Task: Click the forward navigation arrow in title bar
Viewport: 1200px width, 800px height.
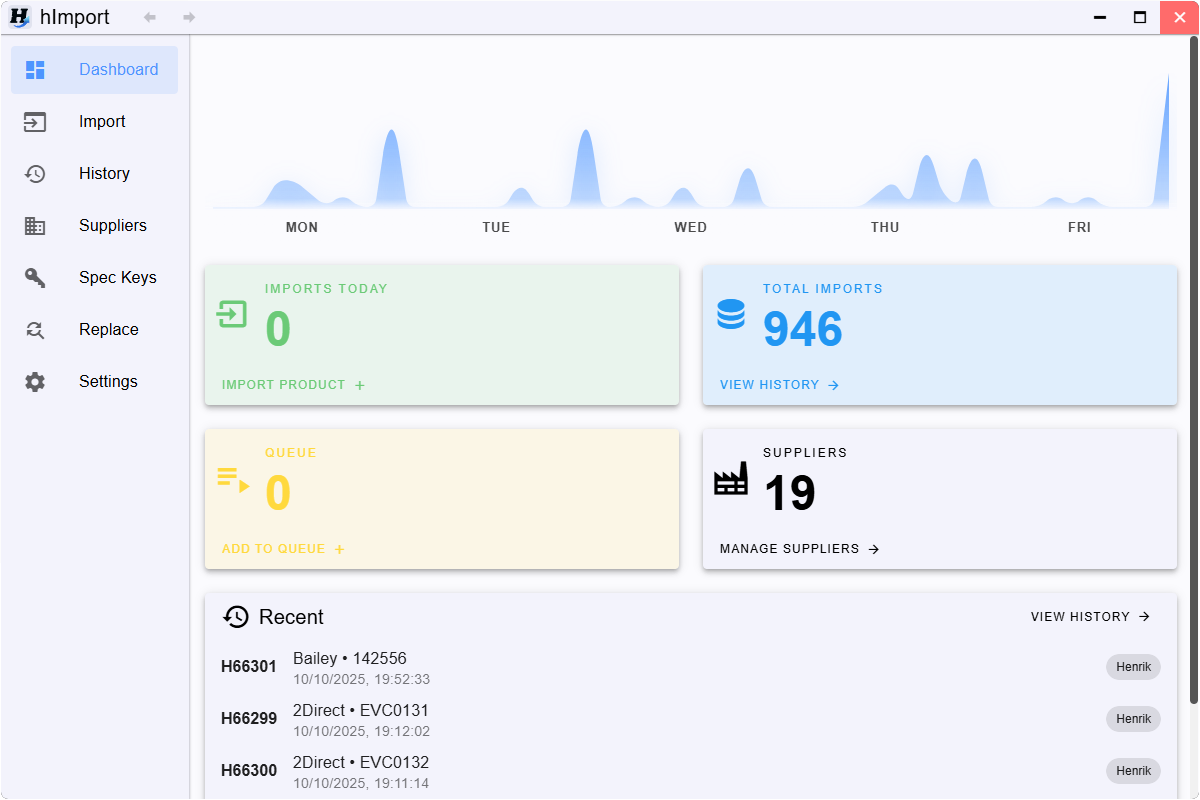Action: [189, 17]
